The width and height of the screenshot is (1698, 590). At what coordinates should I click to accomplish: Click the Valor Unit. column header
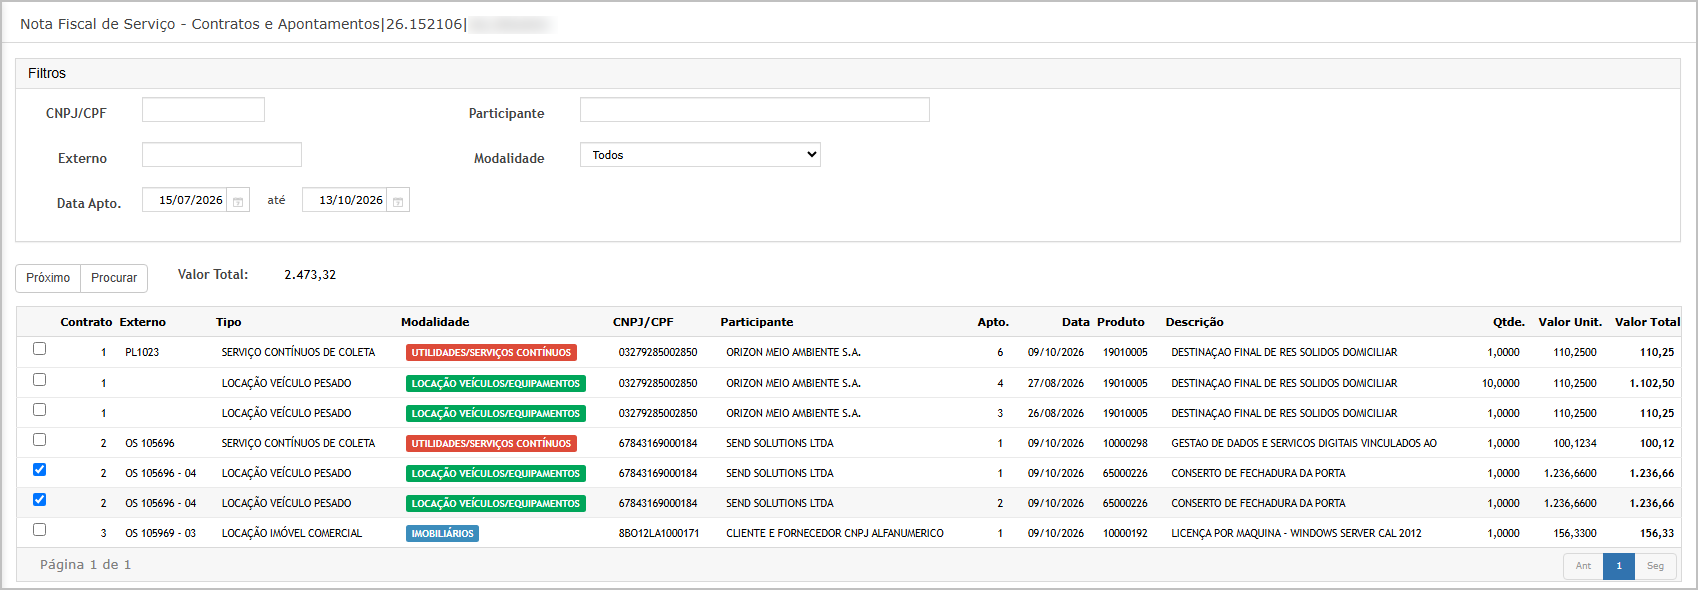click(x=1570, y=322)
